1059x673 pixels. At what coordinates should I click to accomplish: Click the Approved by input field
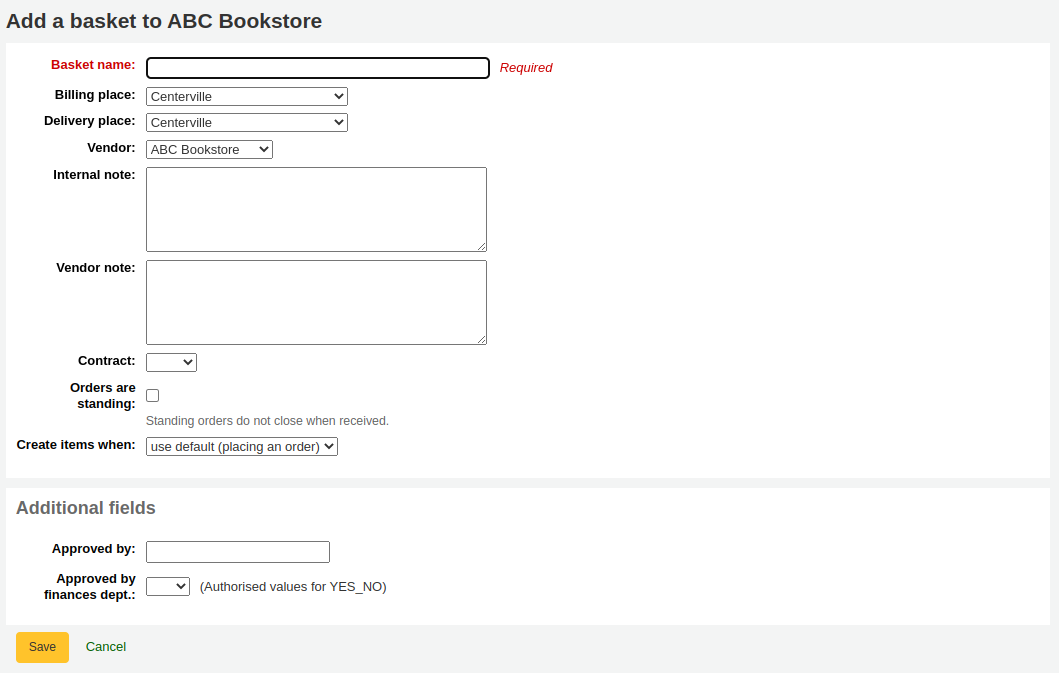(x=237, y=551)
